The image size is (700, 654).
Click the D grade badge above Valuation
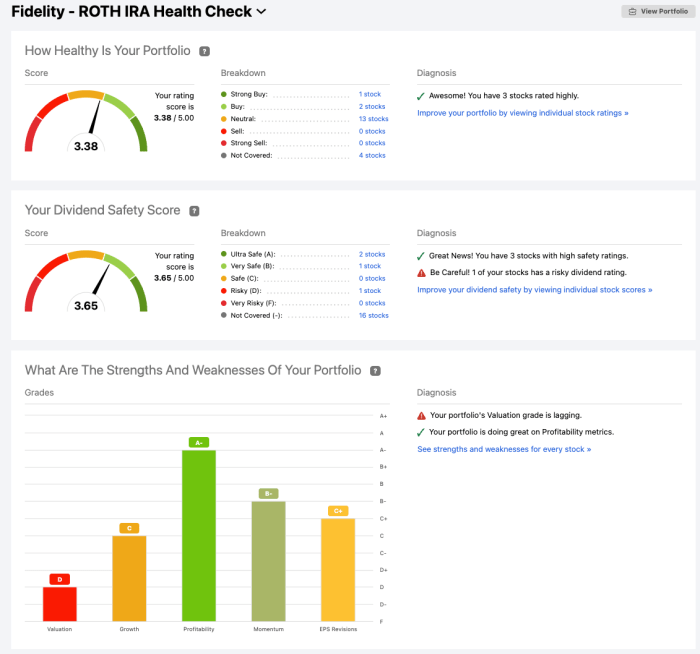click(x=60, y=579)
